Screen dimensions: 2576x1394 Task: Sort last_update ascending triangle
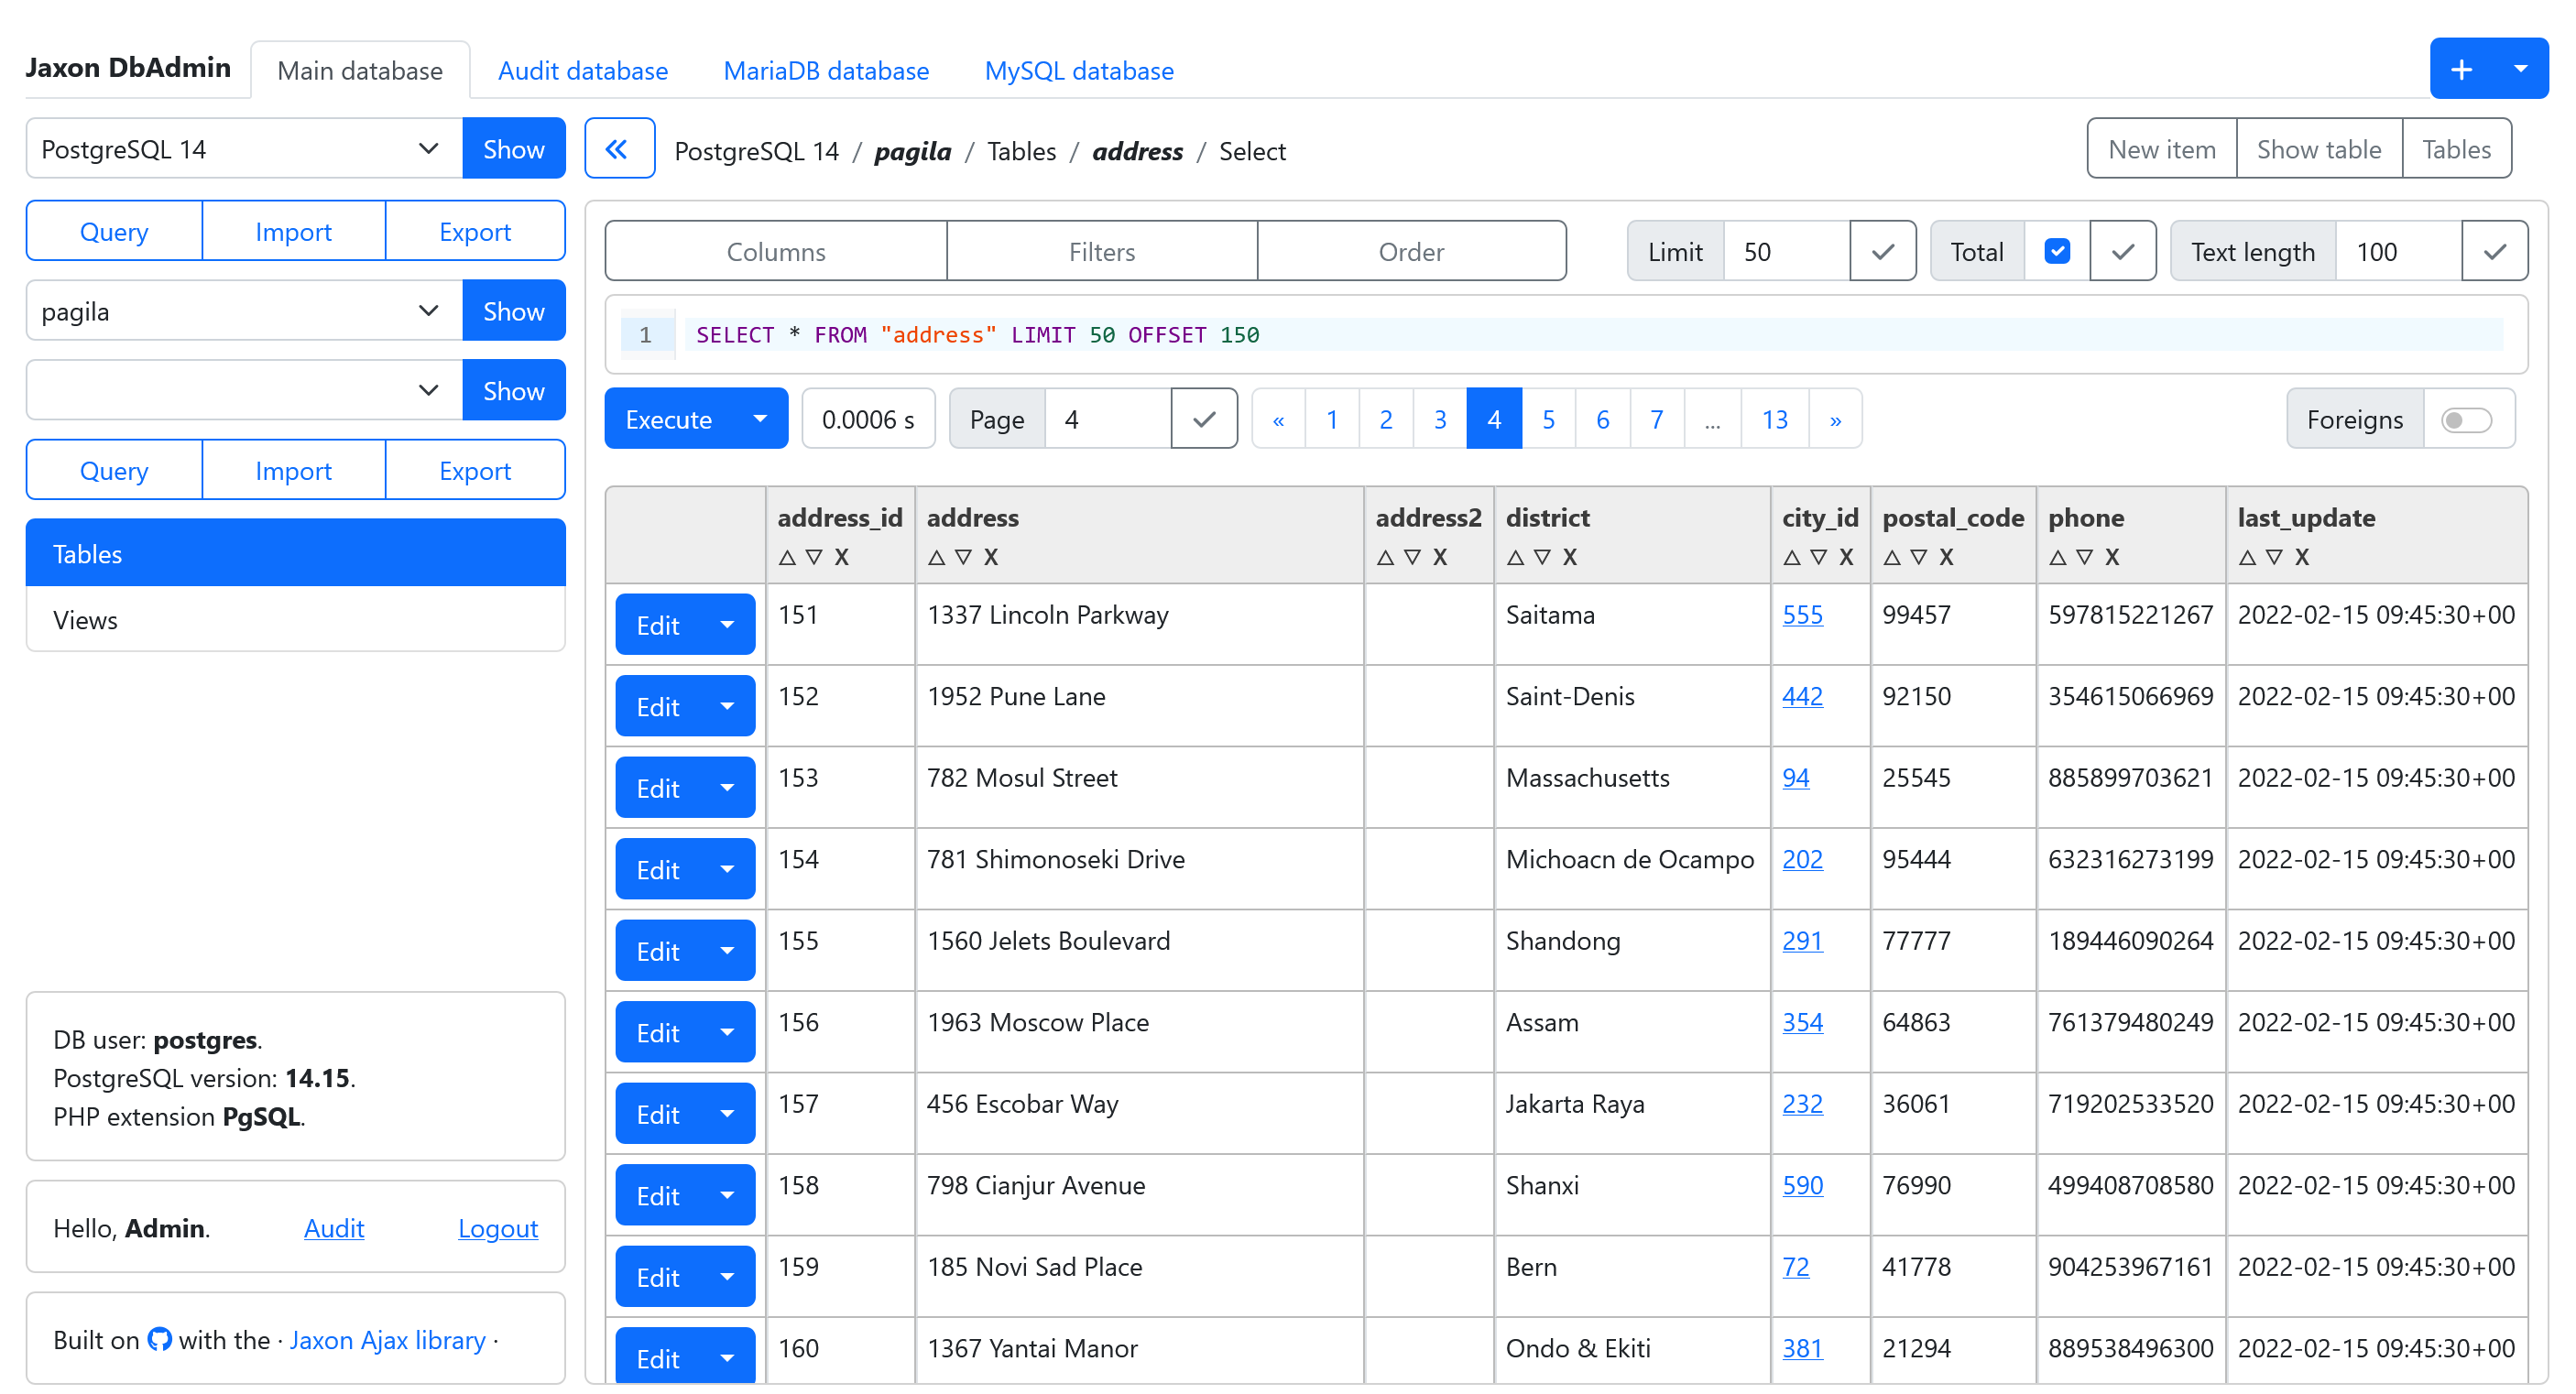[x=2247, y=557]
